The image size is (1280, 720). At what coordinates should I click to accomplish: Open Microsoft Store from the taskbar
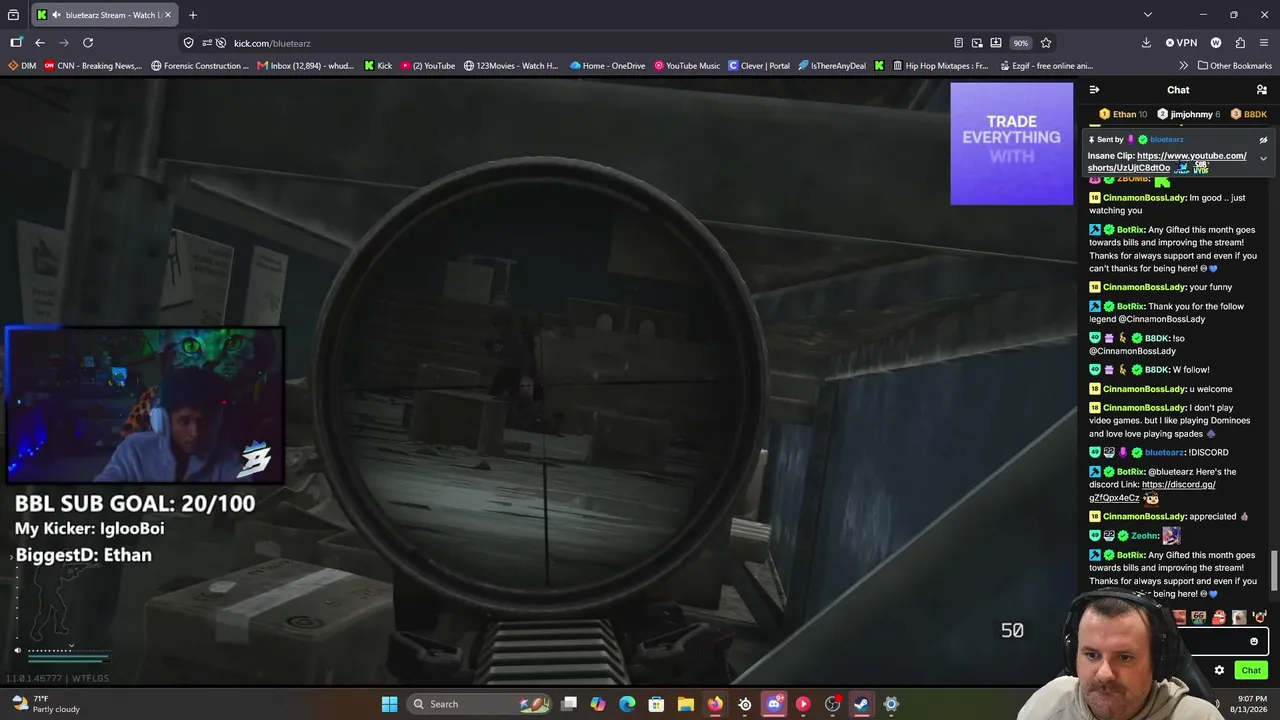click(656, 704)
